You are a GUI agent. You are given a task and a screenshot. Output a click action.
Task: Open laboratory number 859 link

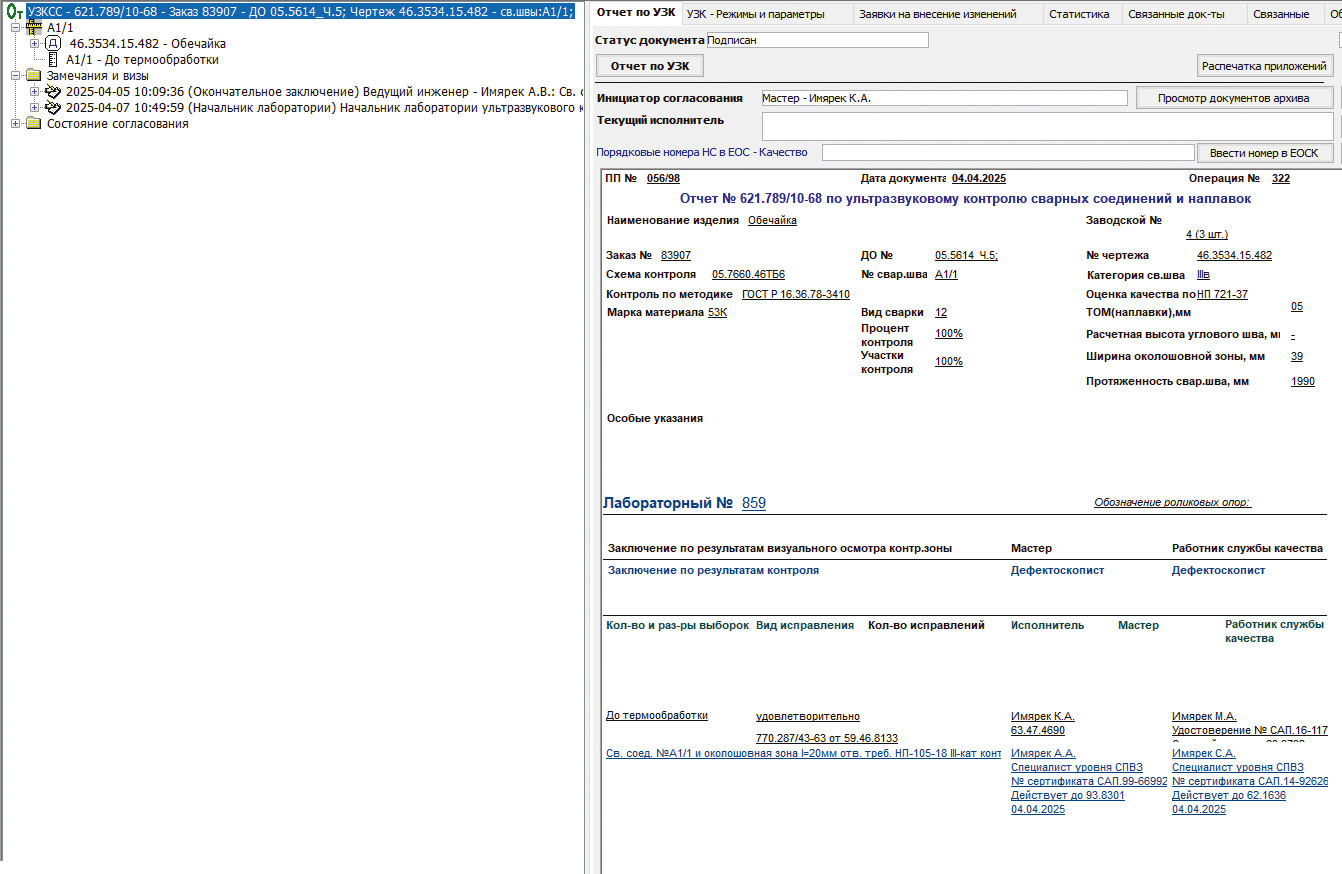(754, 503)
